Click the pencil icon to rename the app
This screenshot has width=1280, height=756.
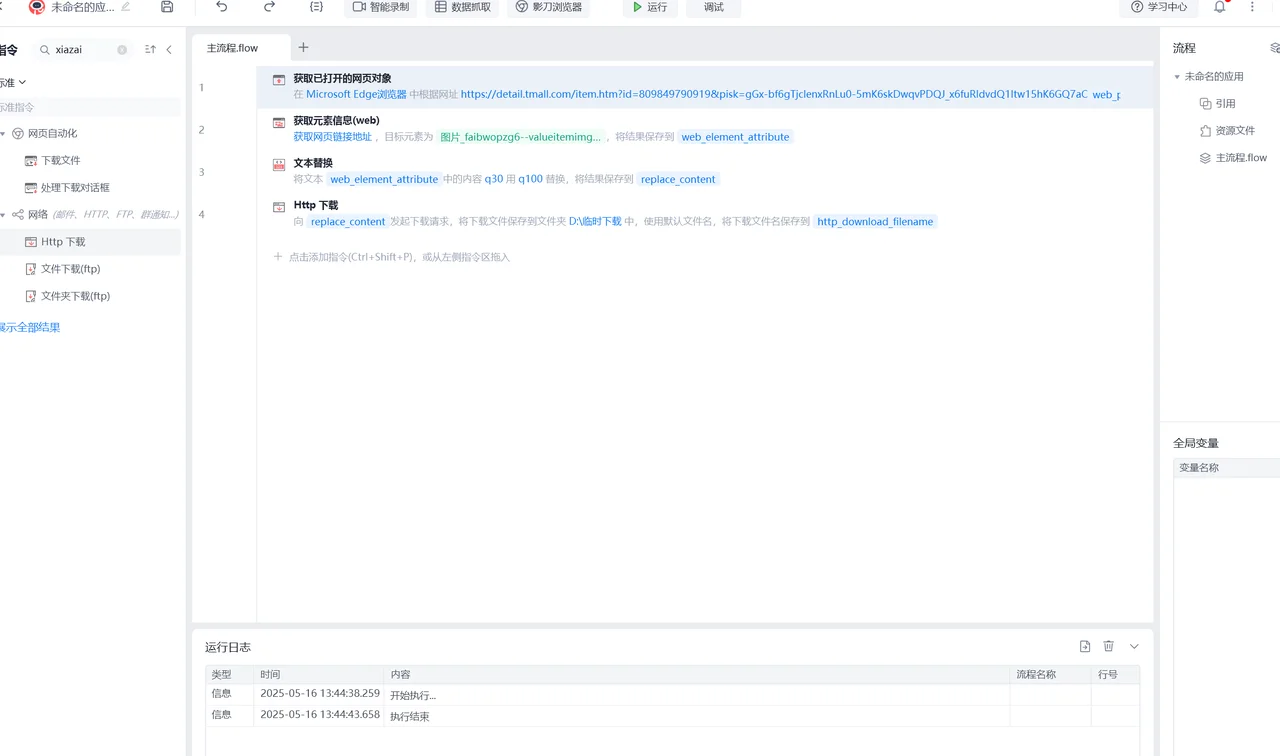[125, 7]
